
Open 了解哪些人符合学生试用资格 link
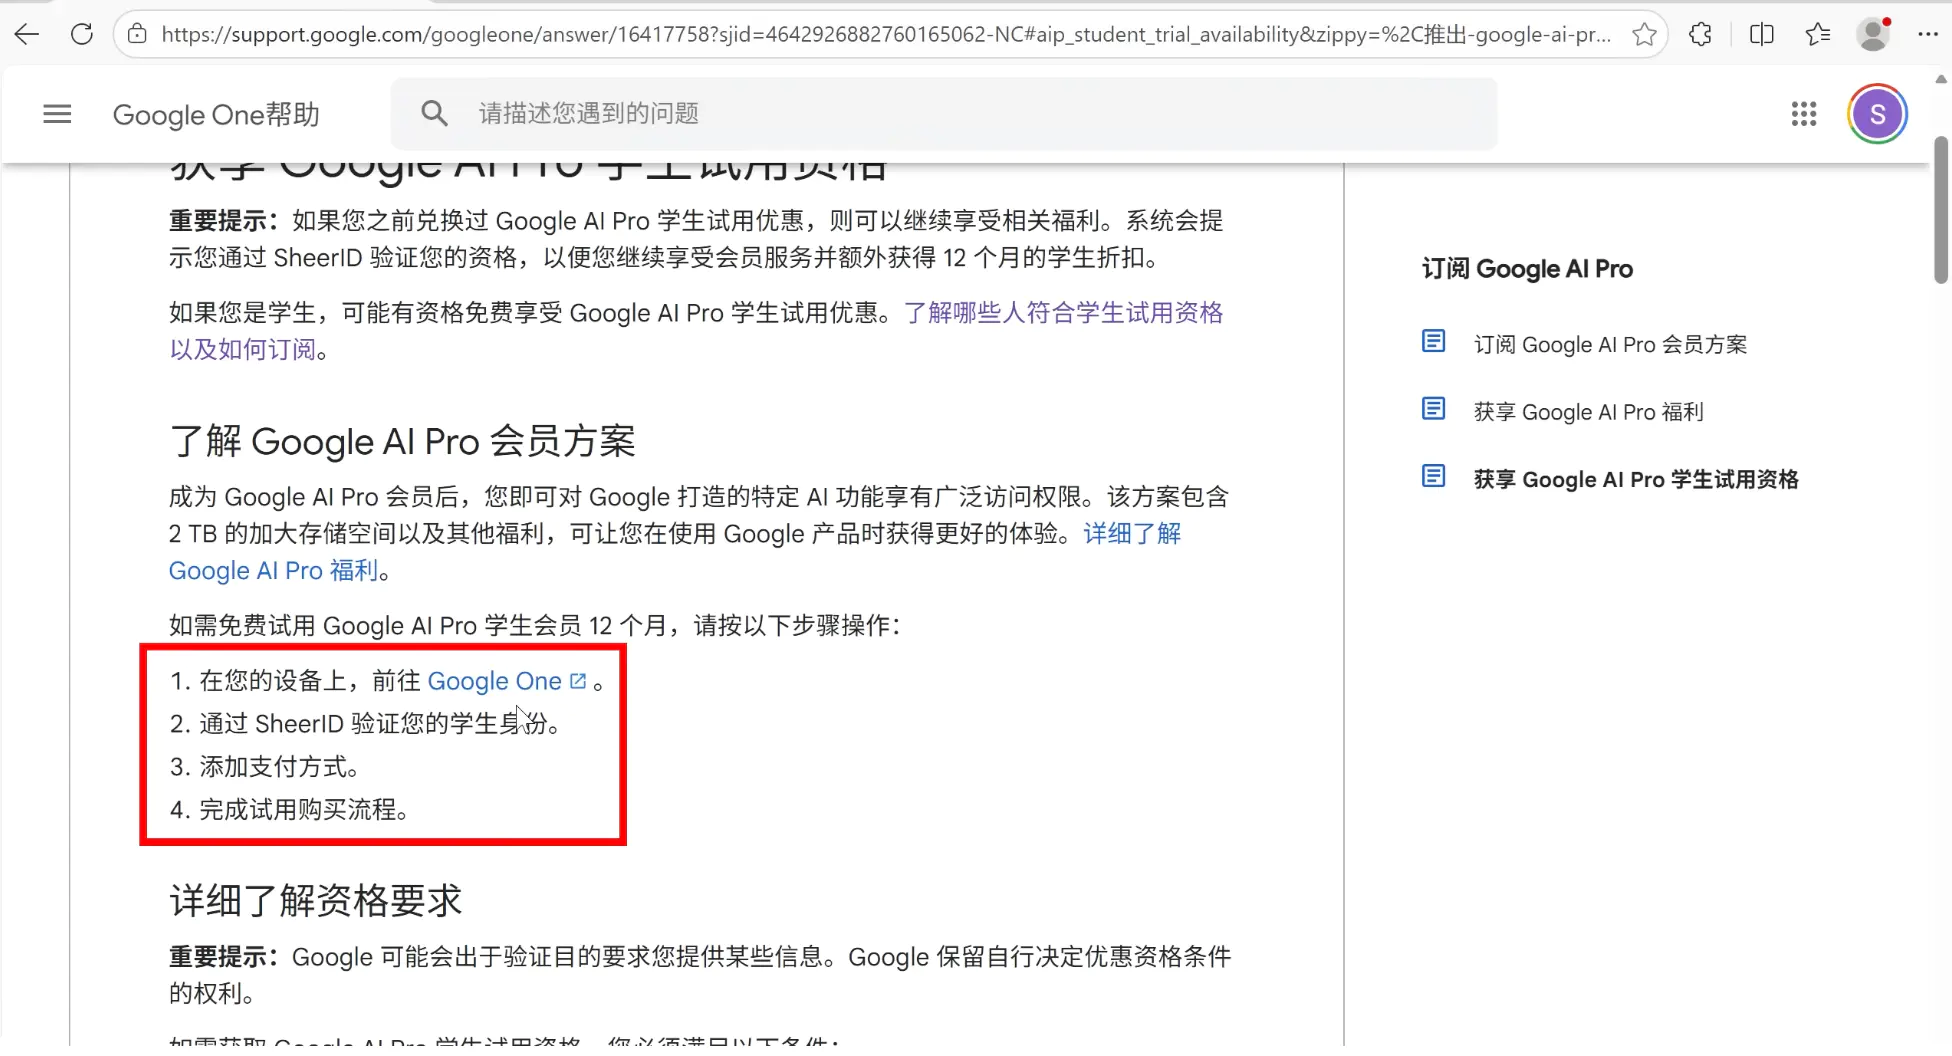1062,313
